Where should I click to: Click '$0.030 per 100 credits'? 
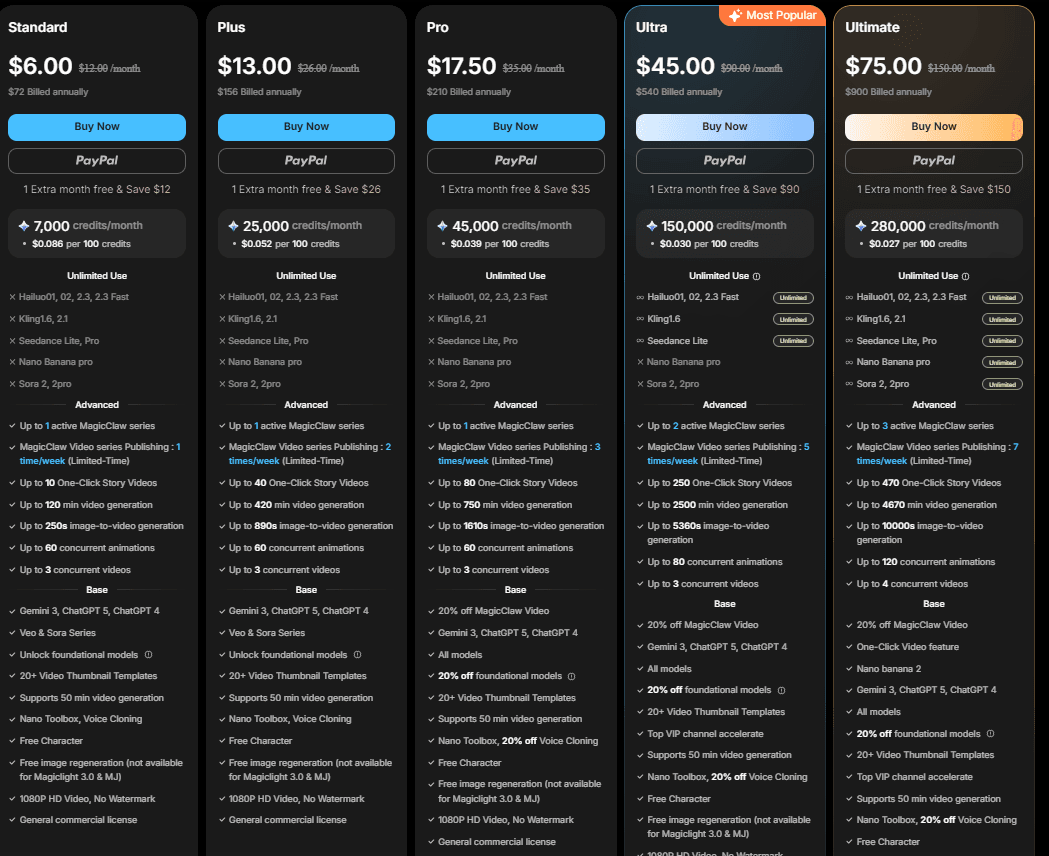[709, 244]
